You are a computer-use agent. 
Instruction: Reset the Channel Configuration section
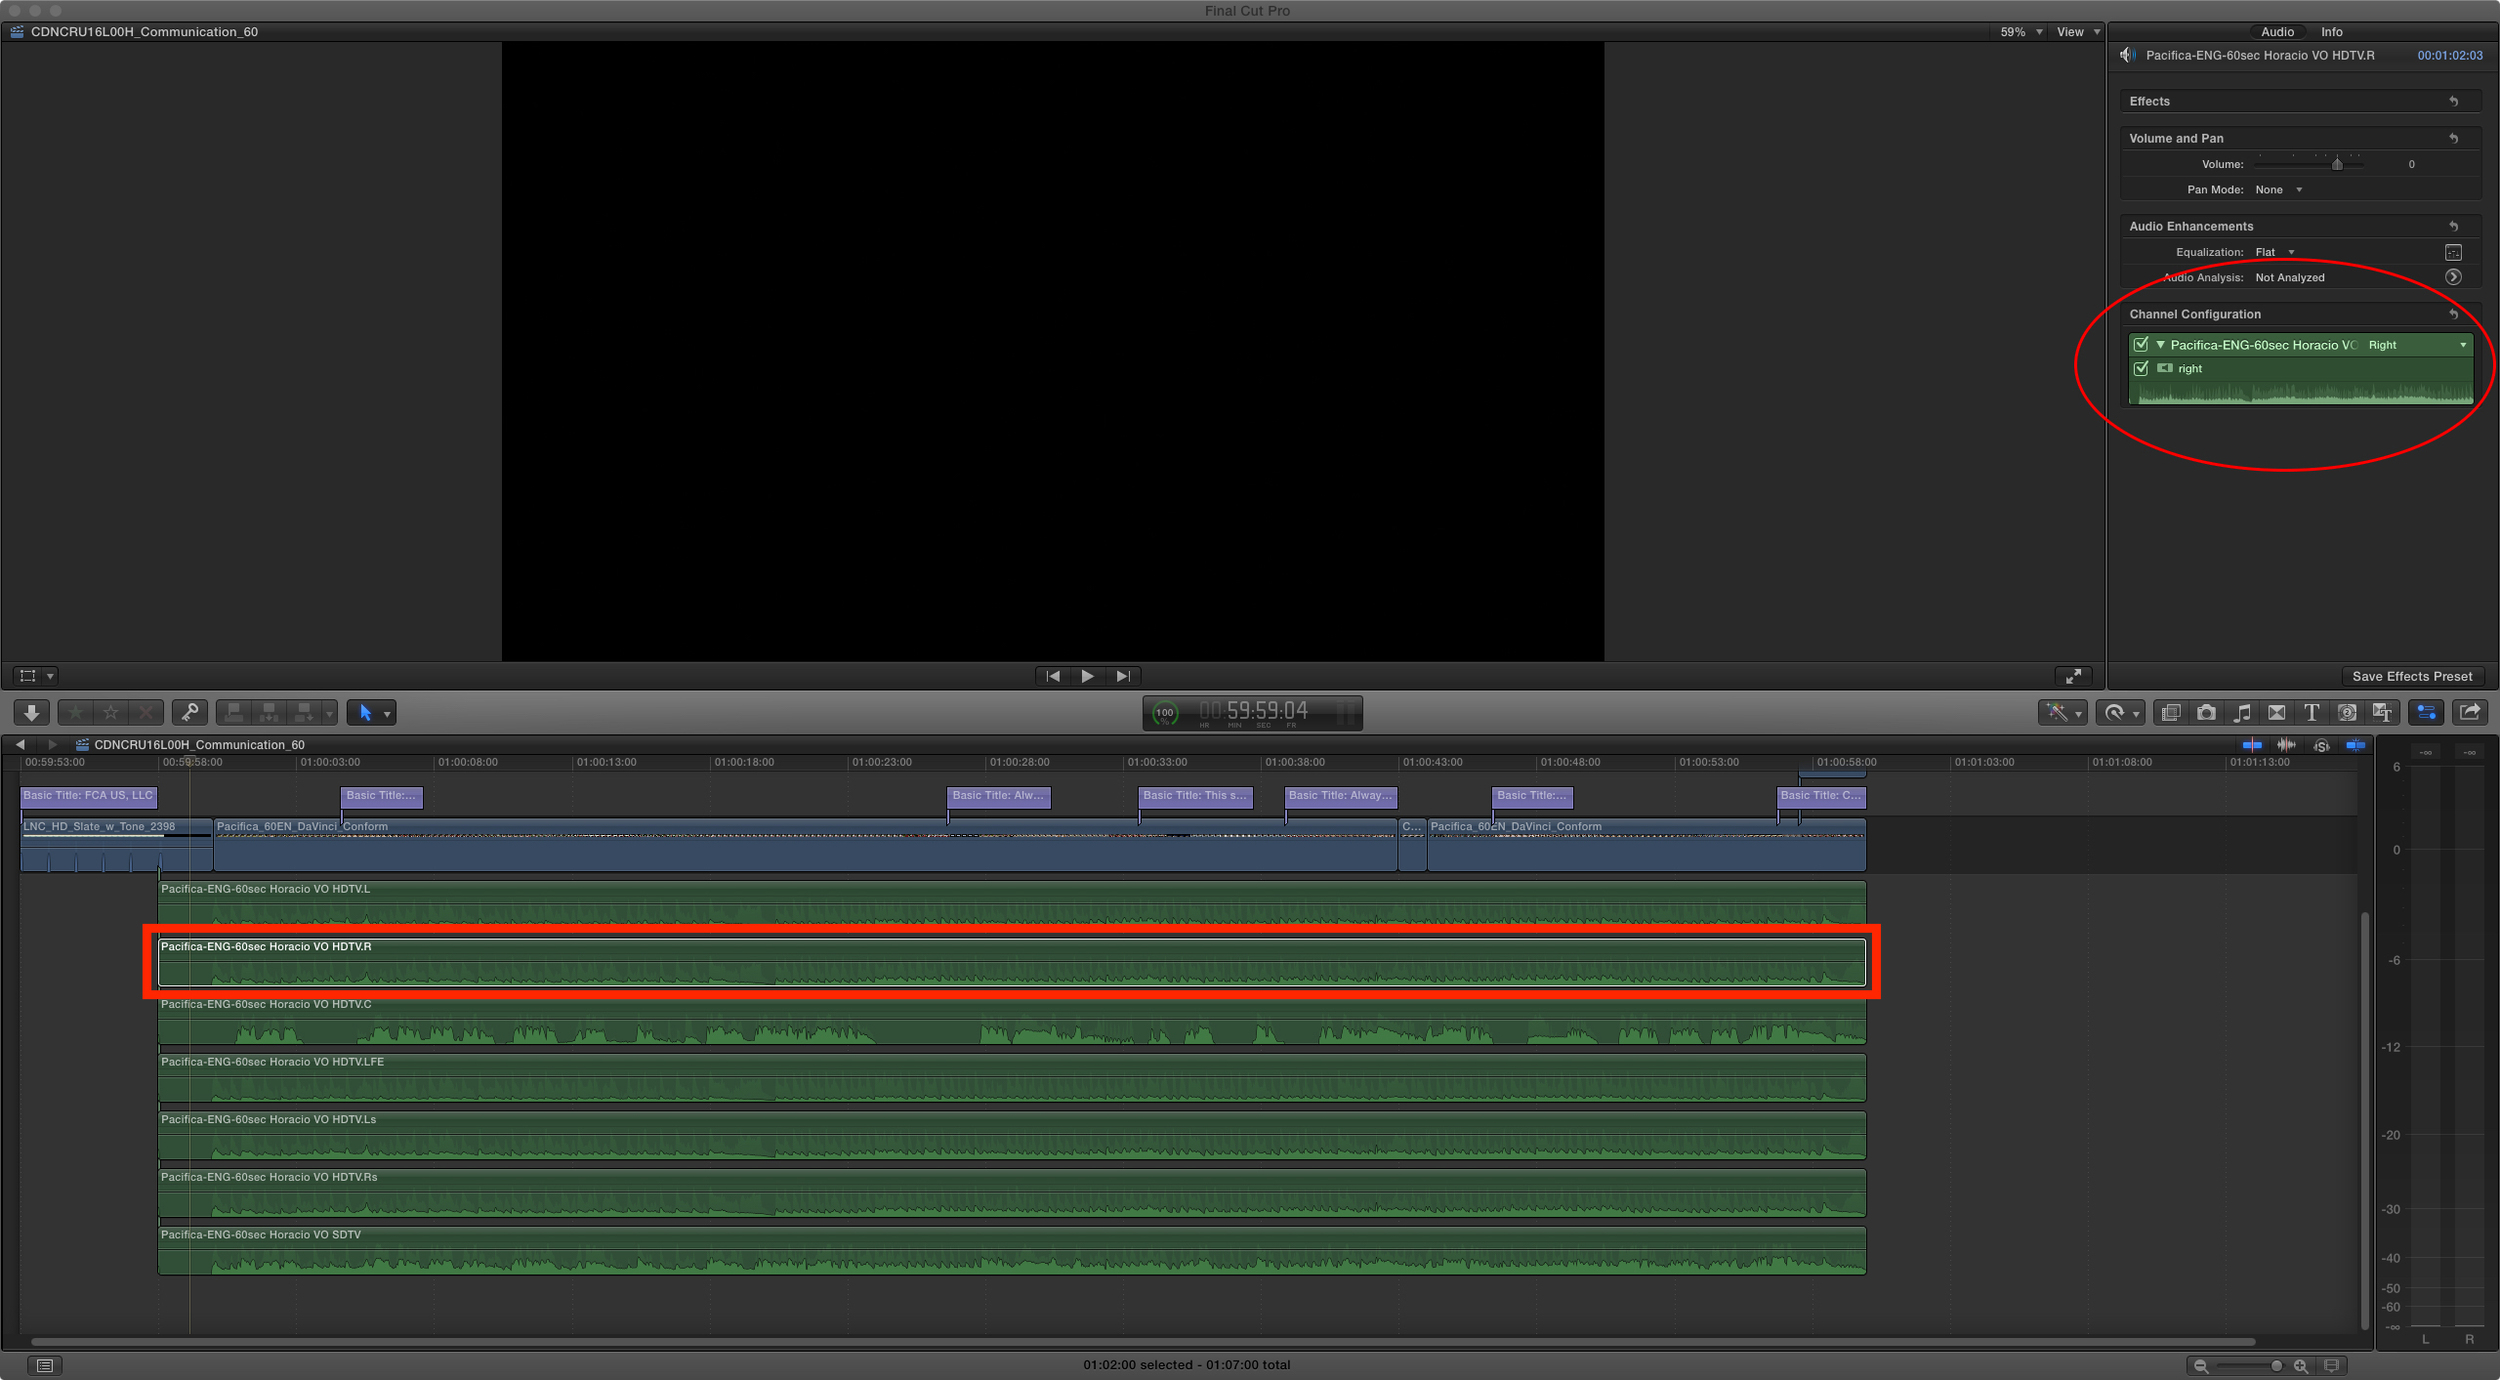[2453, 314]
